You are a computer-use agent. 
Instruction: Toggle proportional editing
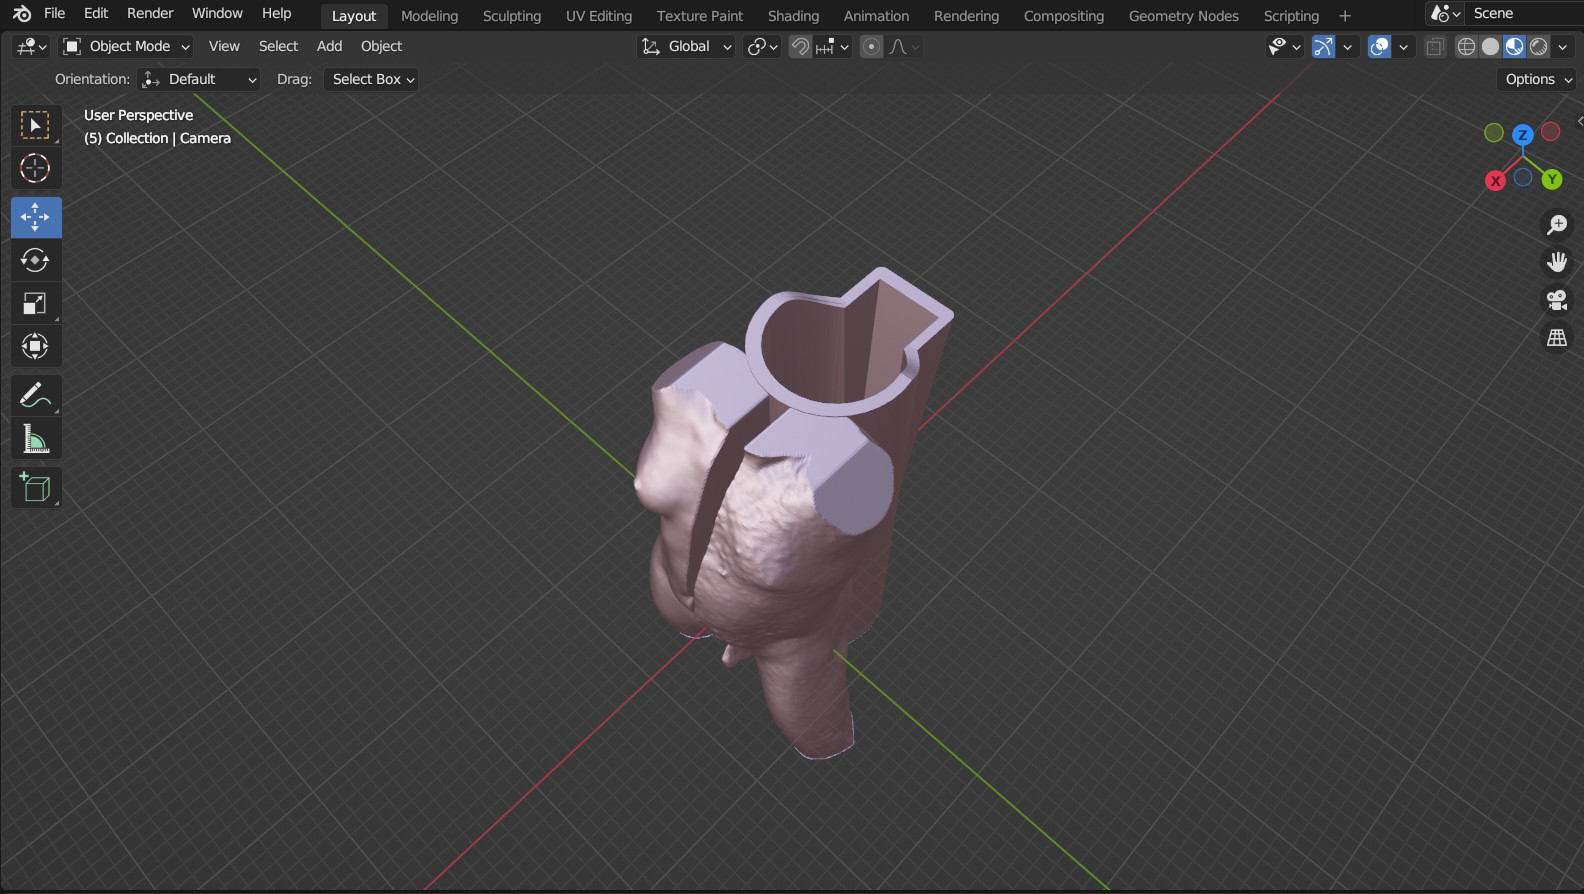[x=872, y=46]
